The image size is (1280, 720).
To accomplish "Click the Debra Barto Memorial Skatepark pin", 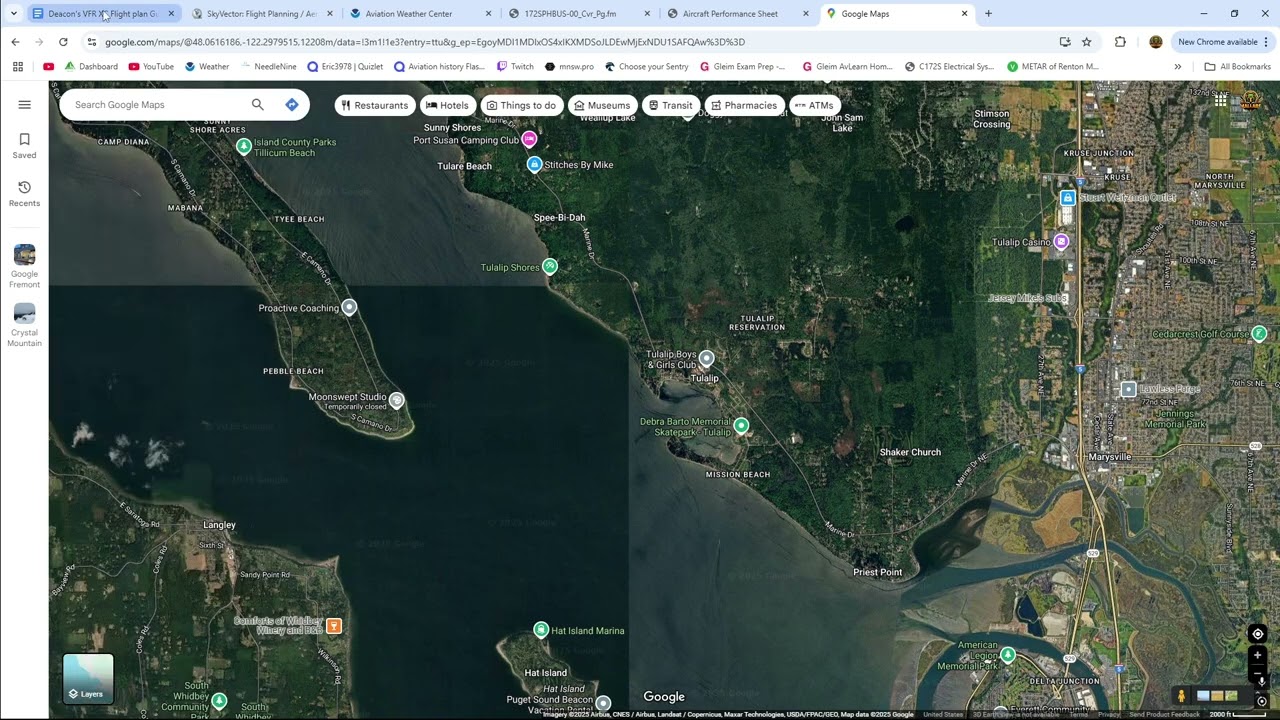I will [x=741, y=426].
